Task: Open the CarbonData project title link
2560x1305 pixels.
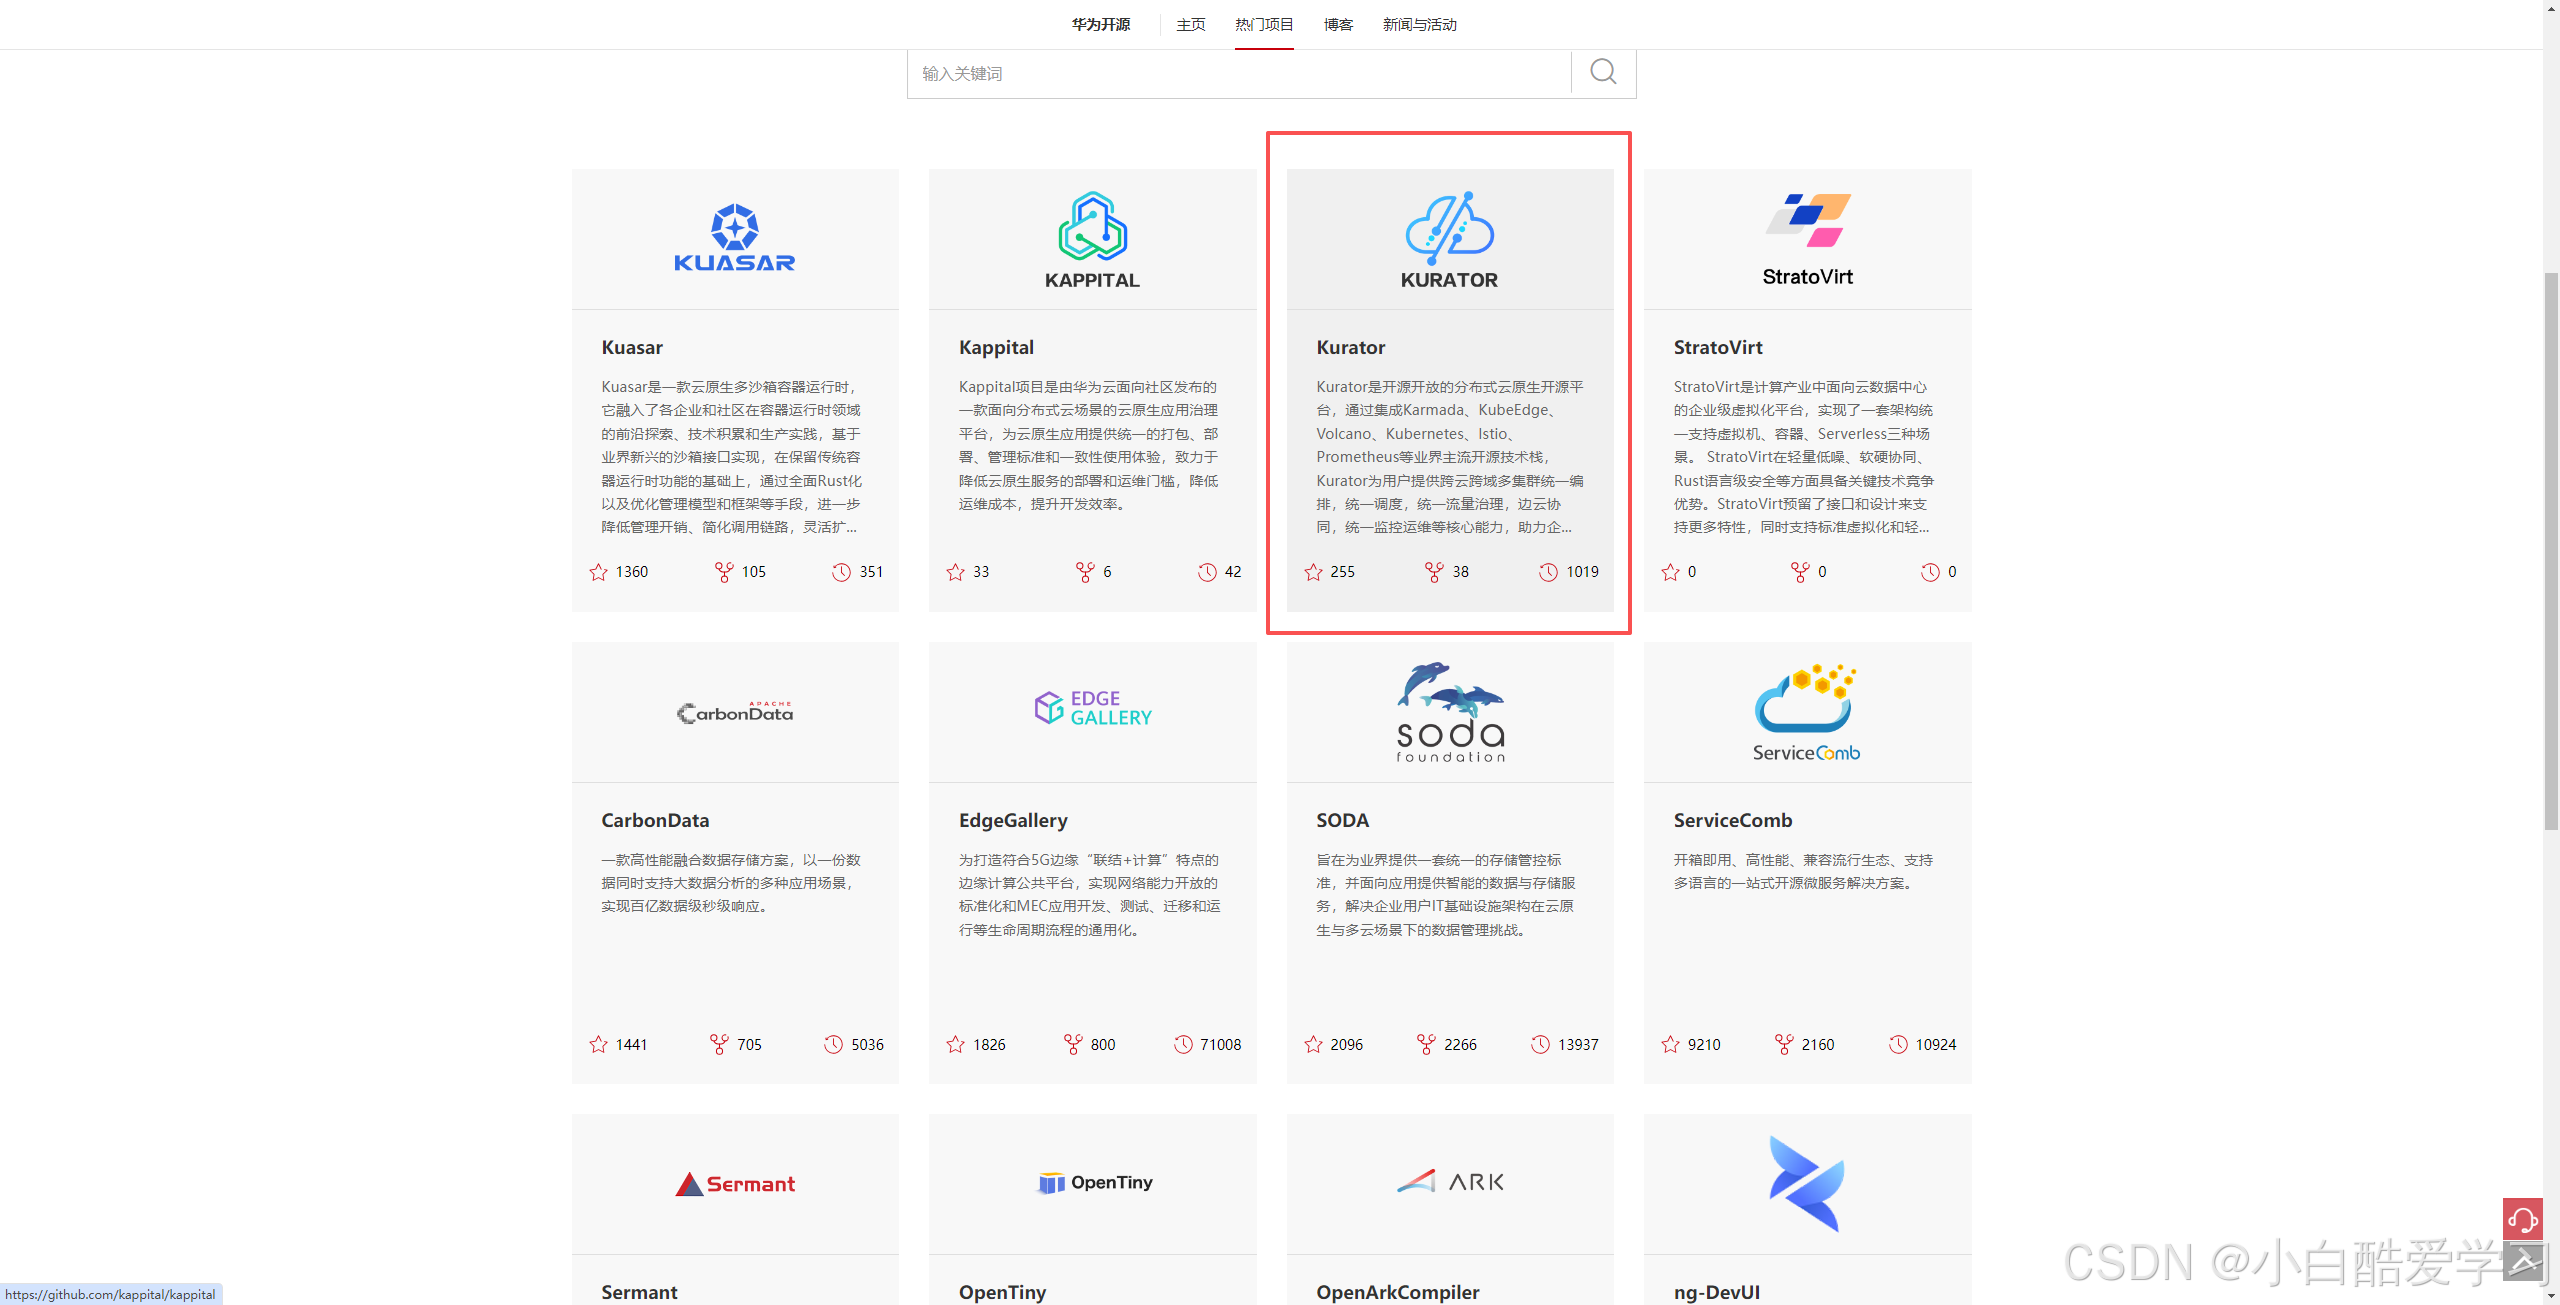Action: click(655, 820)
